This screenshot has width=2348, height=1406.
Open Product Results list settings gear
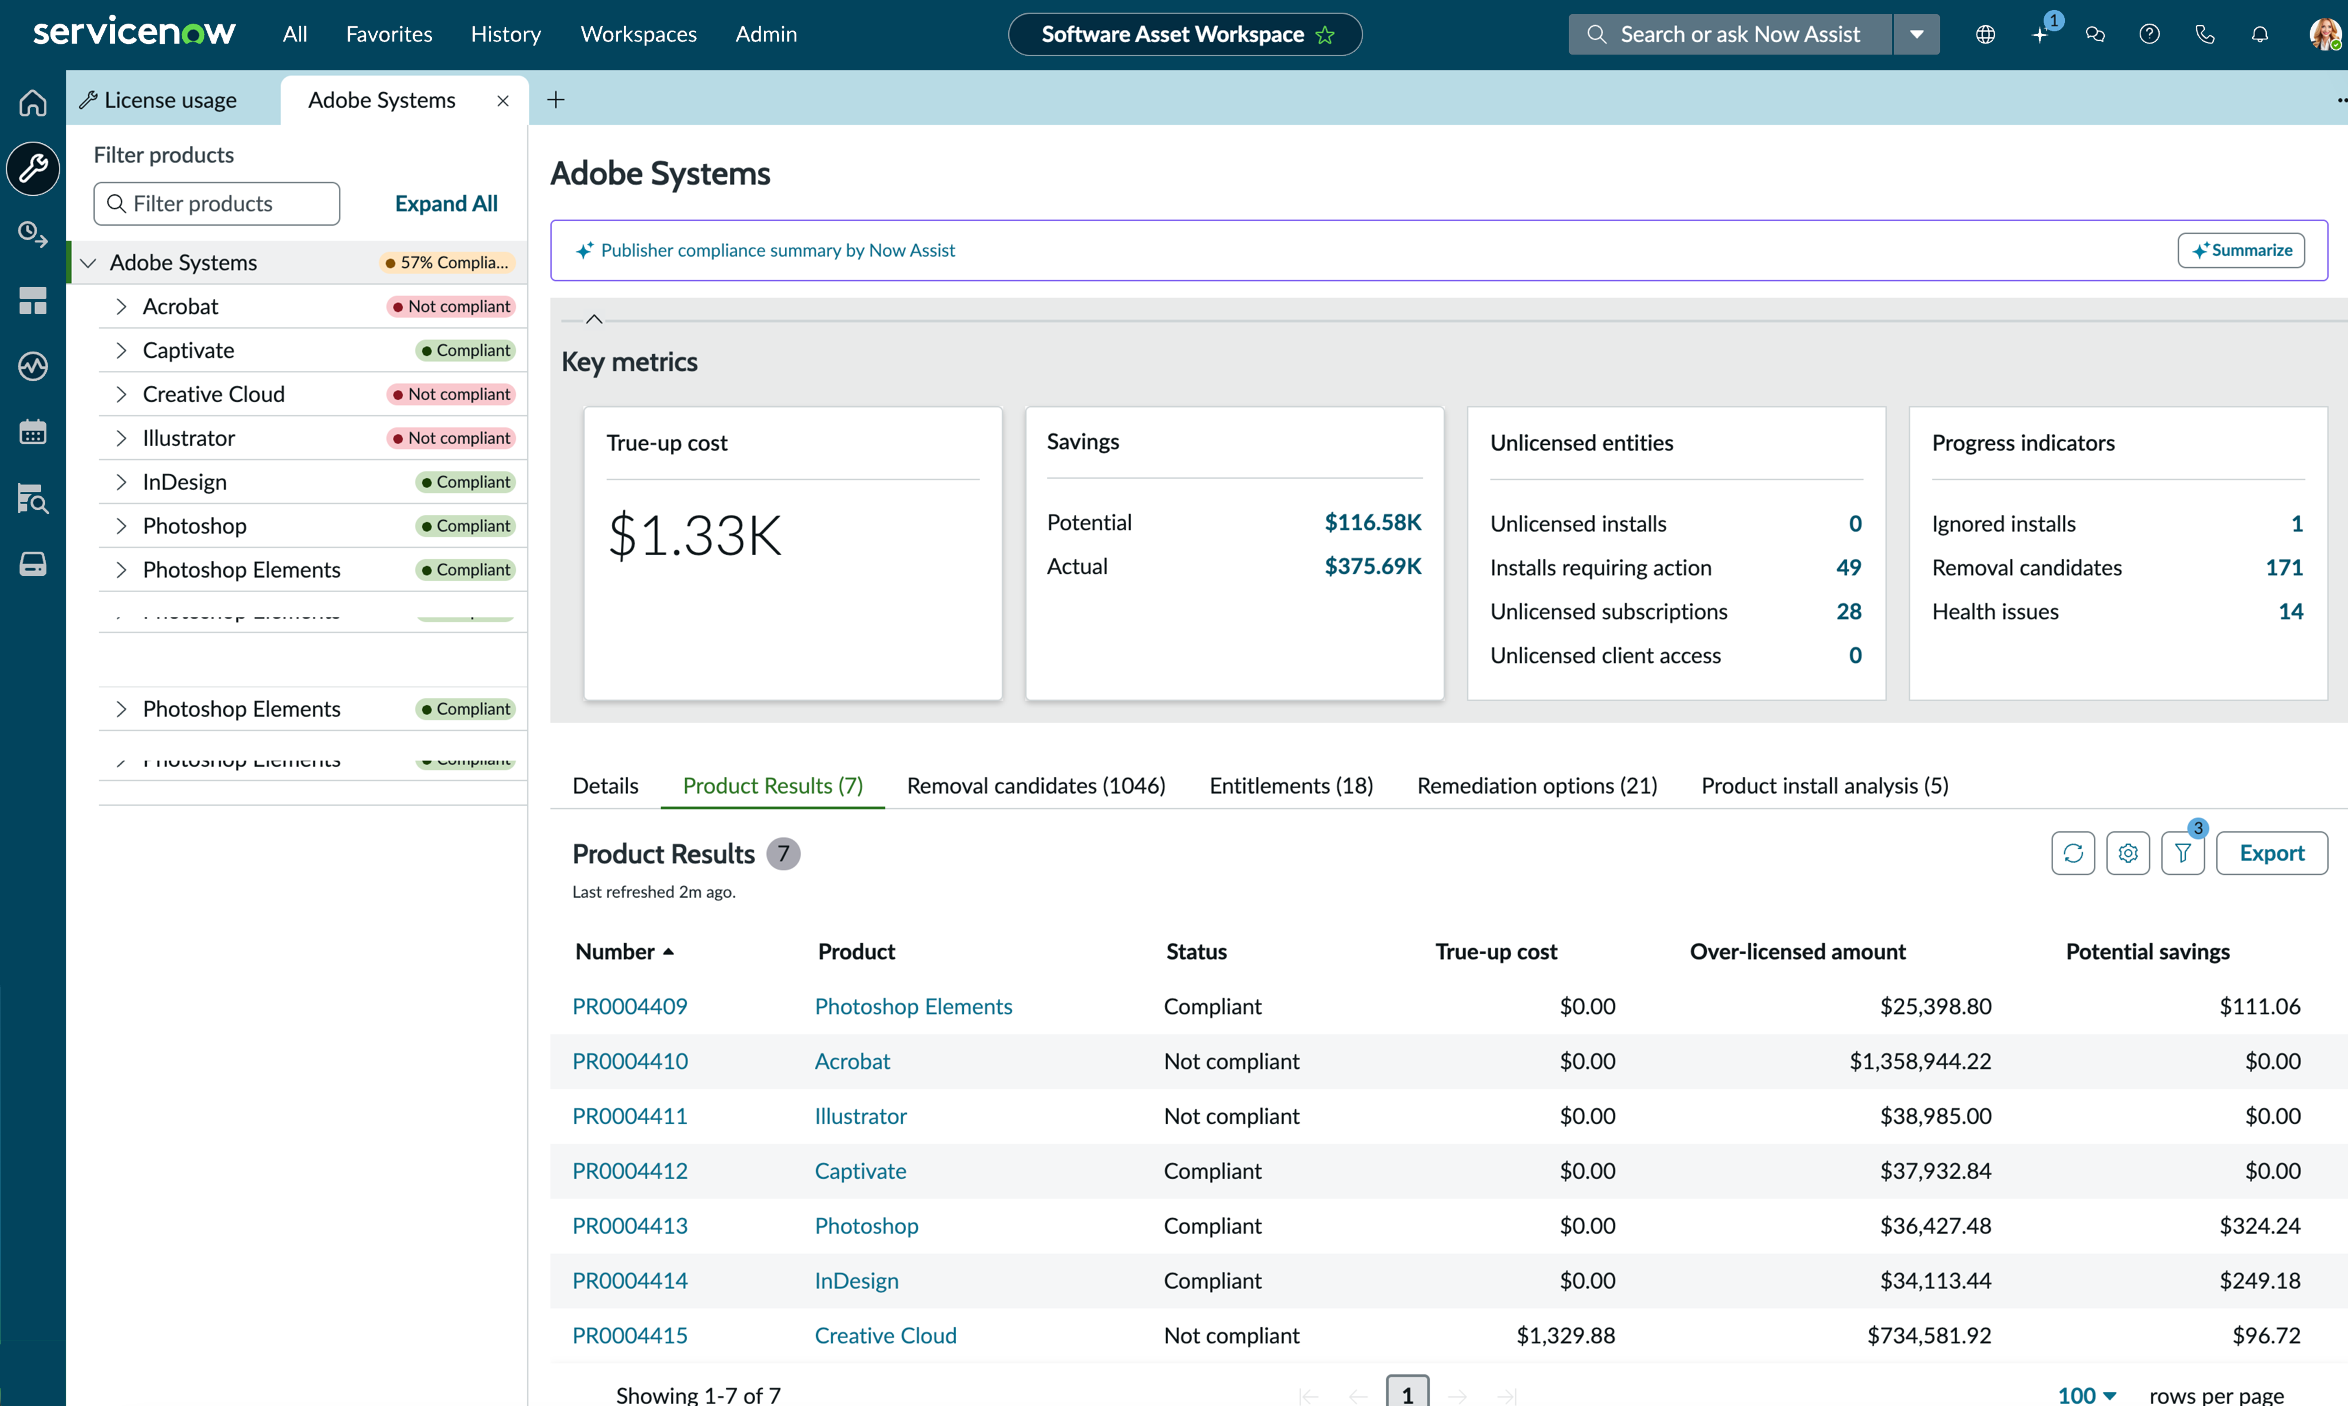(2128, 853)
